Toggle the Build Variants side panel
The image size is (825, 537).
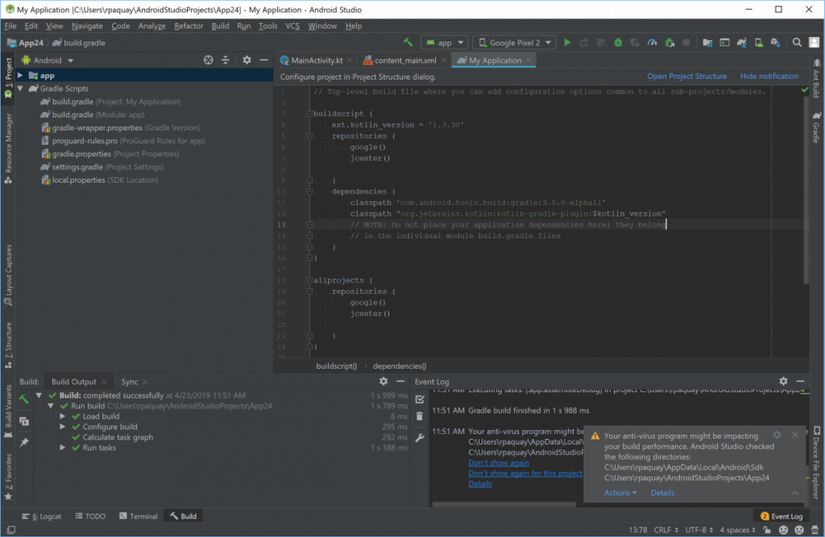pyautogui.click(x=8, y=406)
